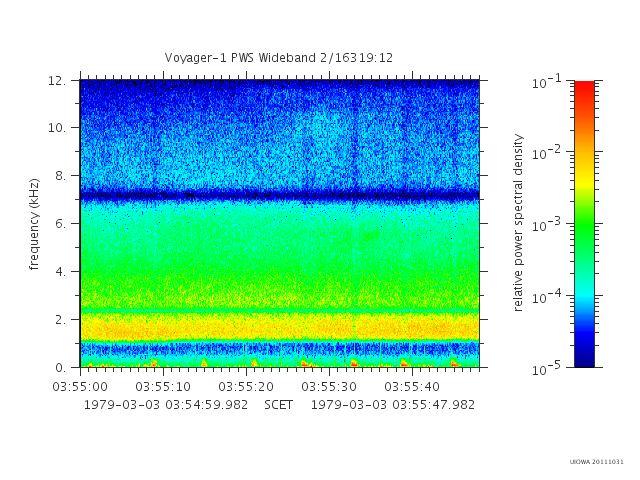The width and height of the screenshot is (640, 480).
Task: Click the 10^-5 colorbar label
Action: (547, 368)
